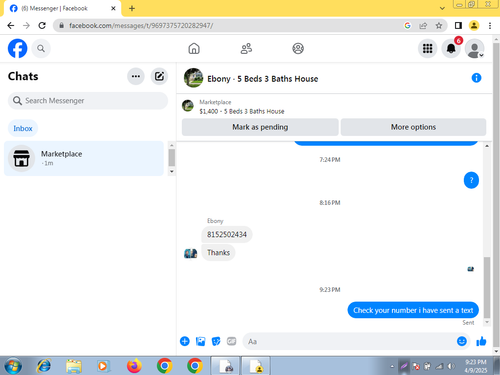Choose a sticker icon in composer
The height and width of the screenshot is (375, 500).
[216, 341]
